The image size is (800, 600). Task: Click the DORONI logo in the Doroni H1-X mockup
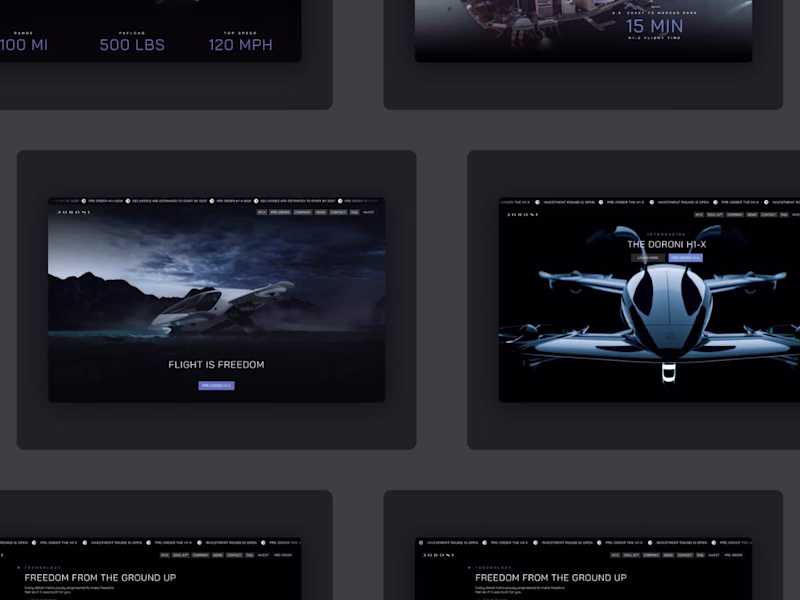pos(522,215)
